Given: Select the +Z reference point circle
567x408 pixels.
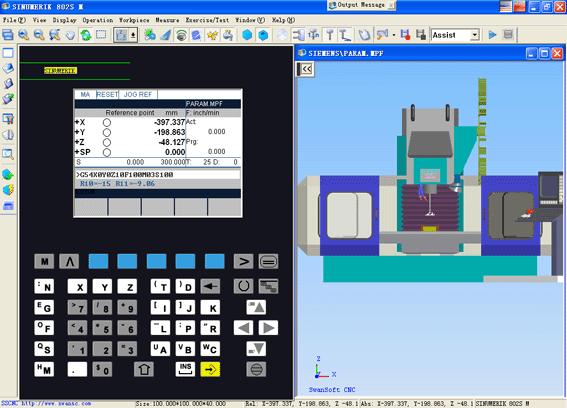Looking at the screenshot, I should (107, 143).
